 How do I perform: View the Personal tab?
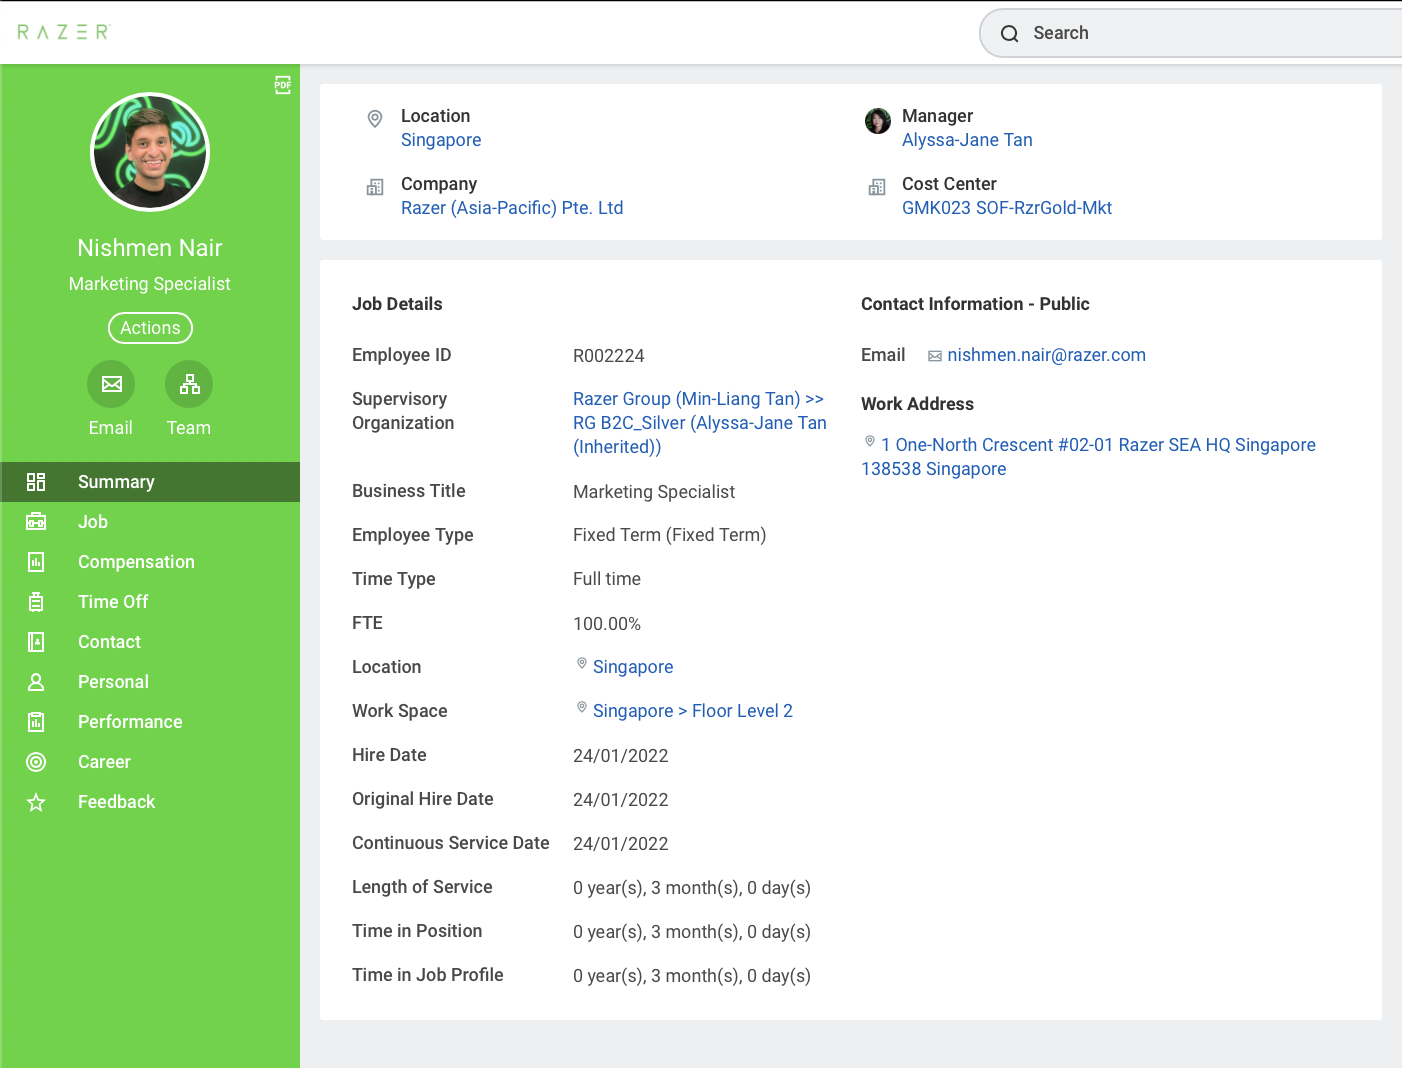click(x=150, y=682)
